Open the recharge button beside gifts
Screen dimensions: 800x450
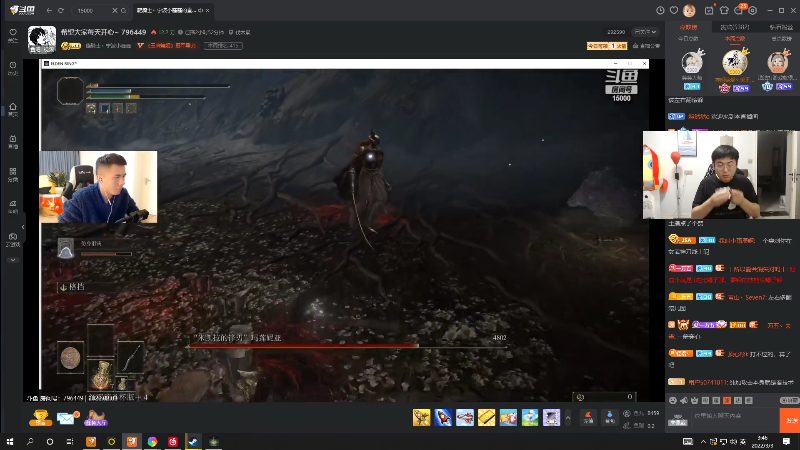[588, 417]
